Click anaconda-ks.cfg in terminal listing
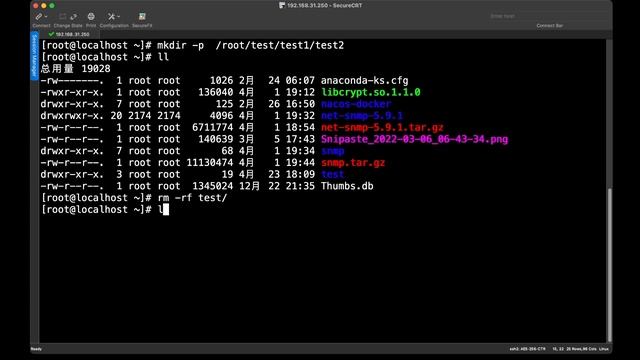This screenshot has width=640, height=360. (364, 80)
